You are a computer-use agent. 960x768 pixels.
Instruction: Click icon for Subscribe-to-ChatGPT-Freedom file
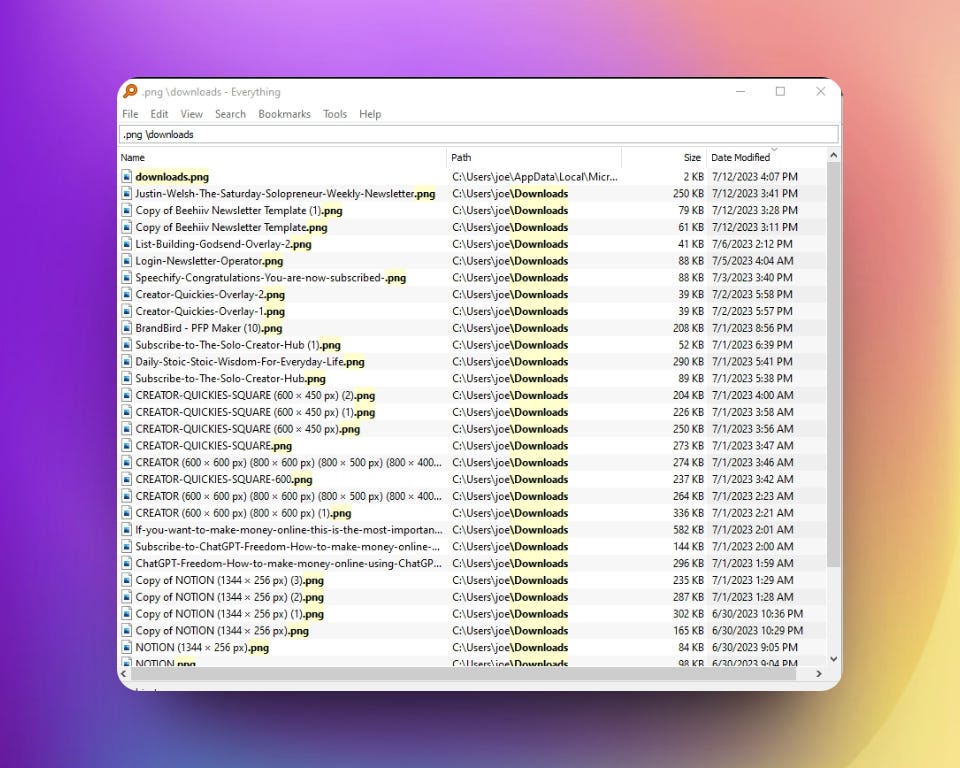[x=127, y=547]
